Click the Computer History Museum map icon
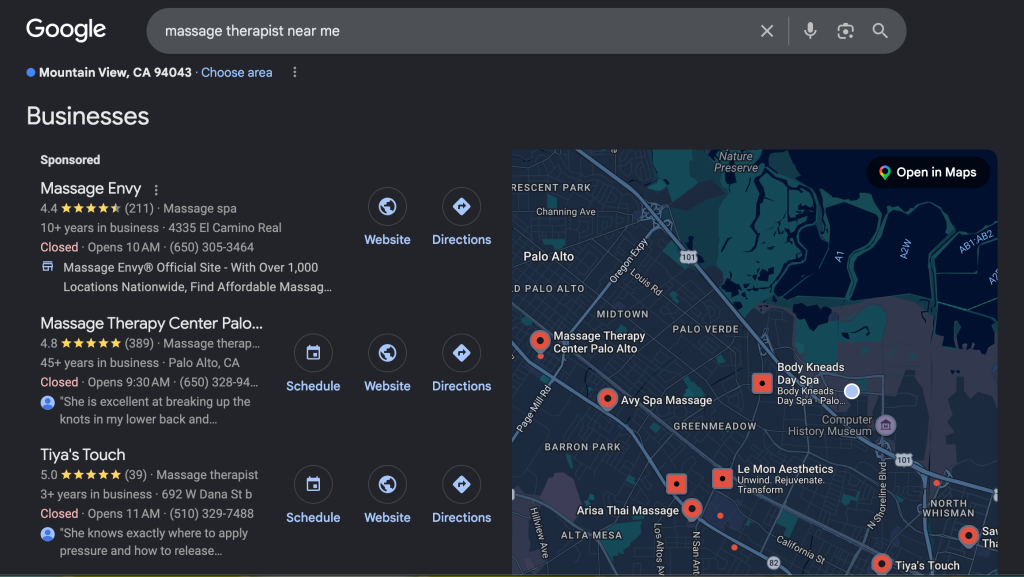1024x577 pixels. pos(886,426)
